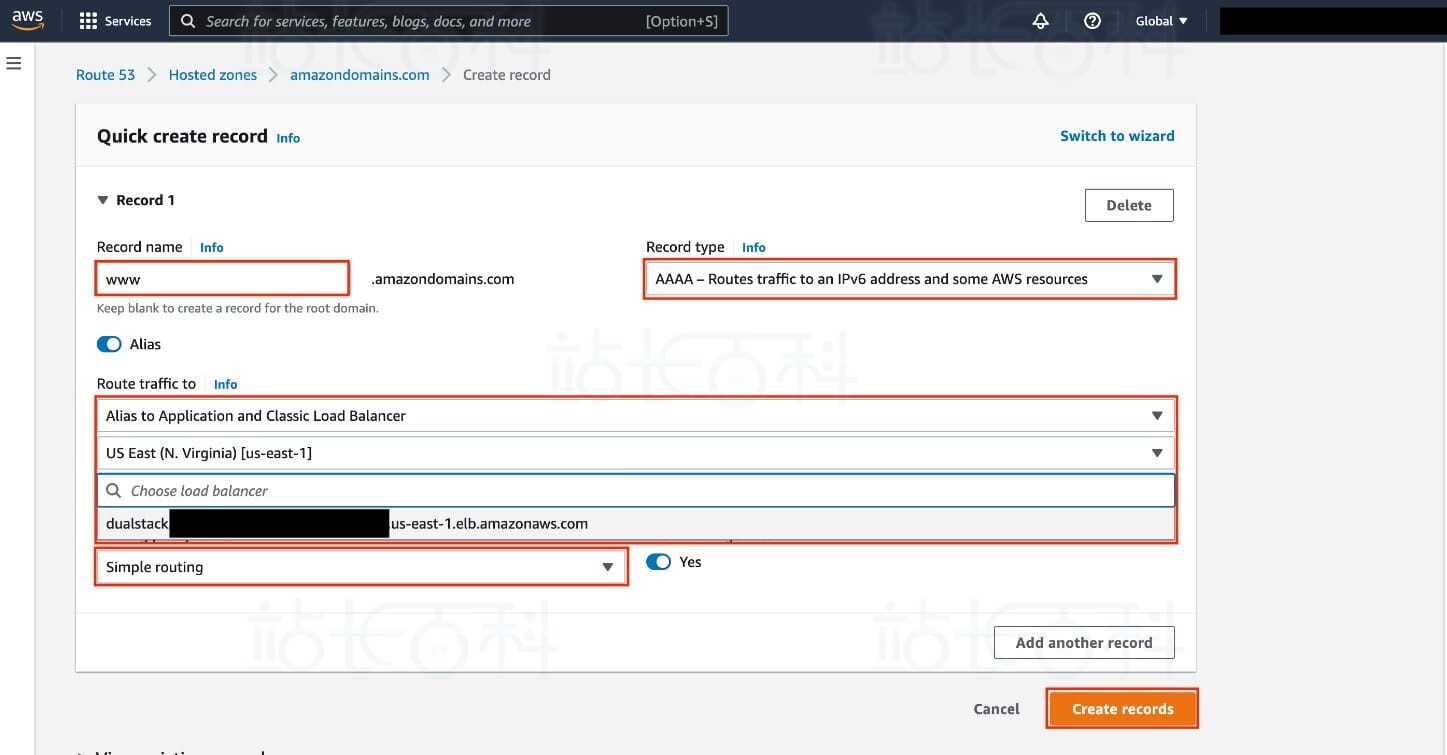Click Add another record button
The image size is (1447, 755).
point(1084,643)
